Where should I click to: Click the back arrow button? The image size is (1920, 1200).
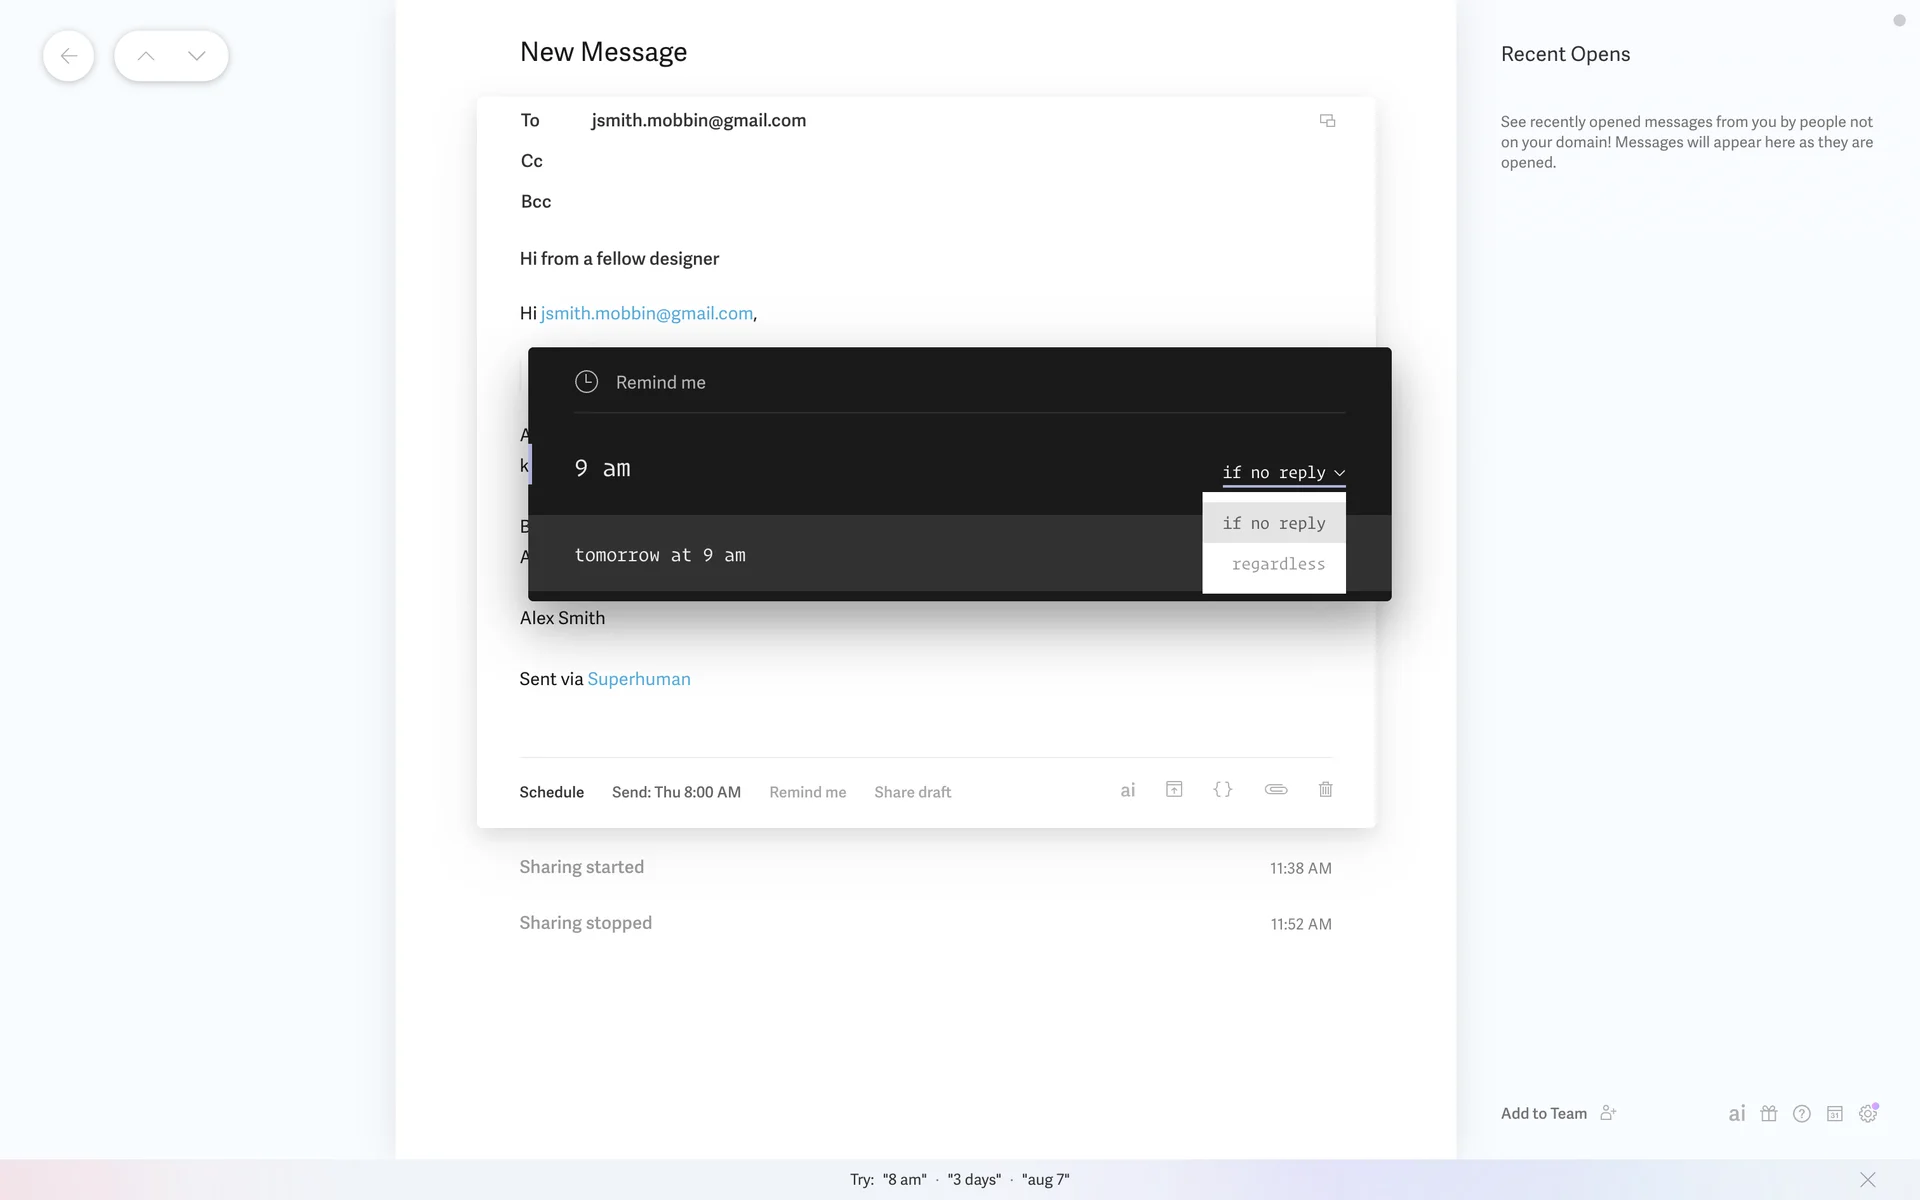pyautogui.click(x=68, y=56)
